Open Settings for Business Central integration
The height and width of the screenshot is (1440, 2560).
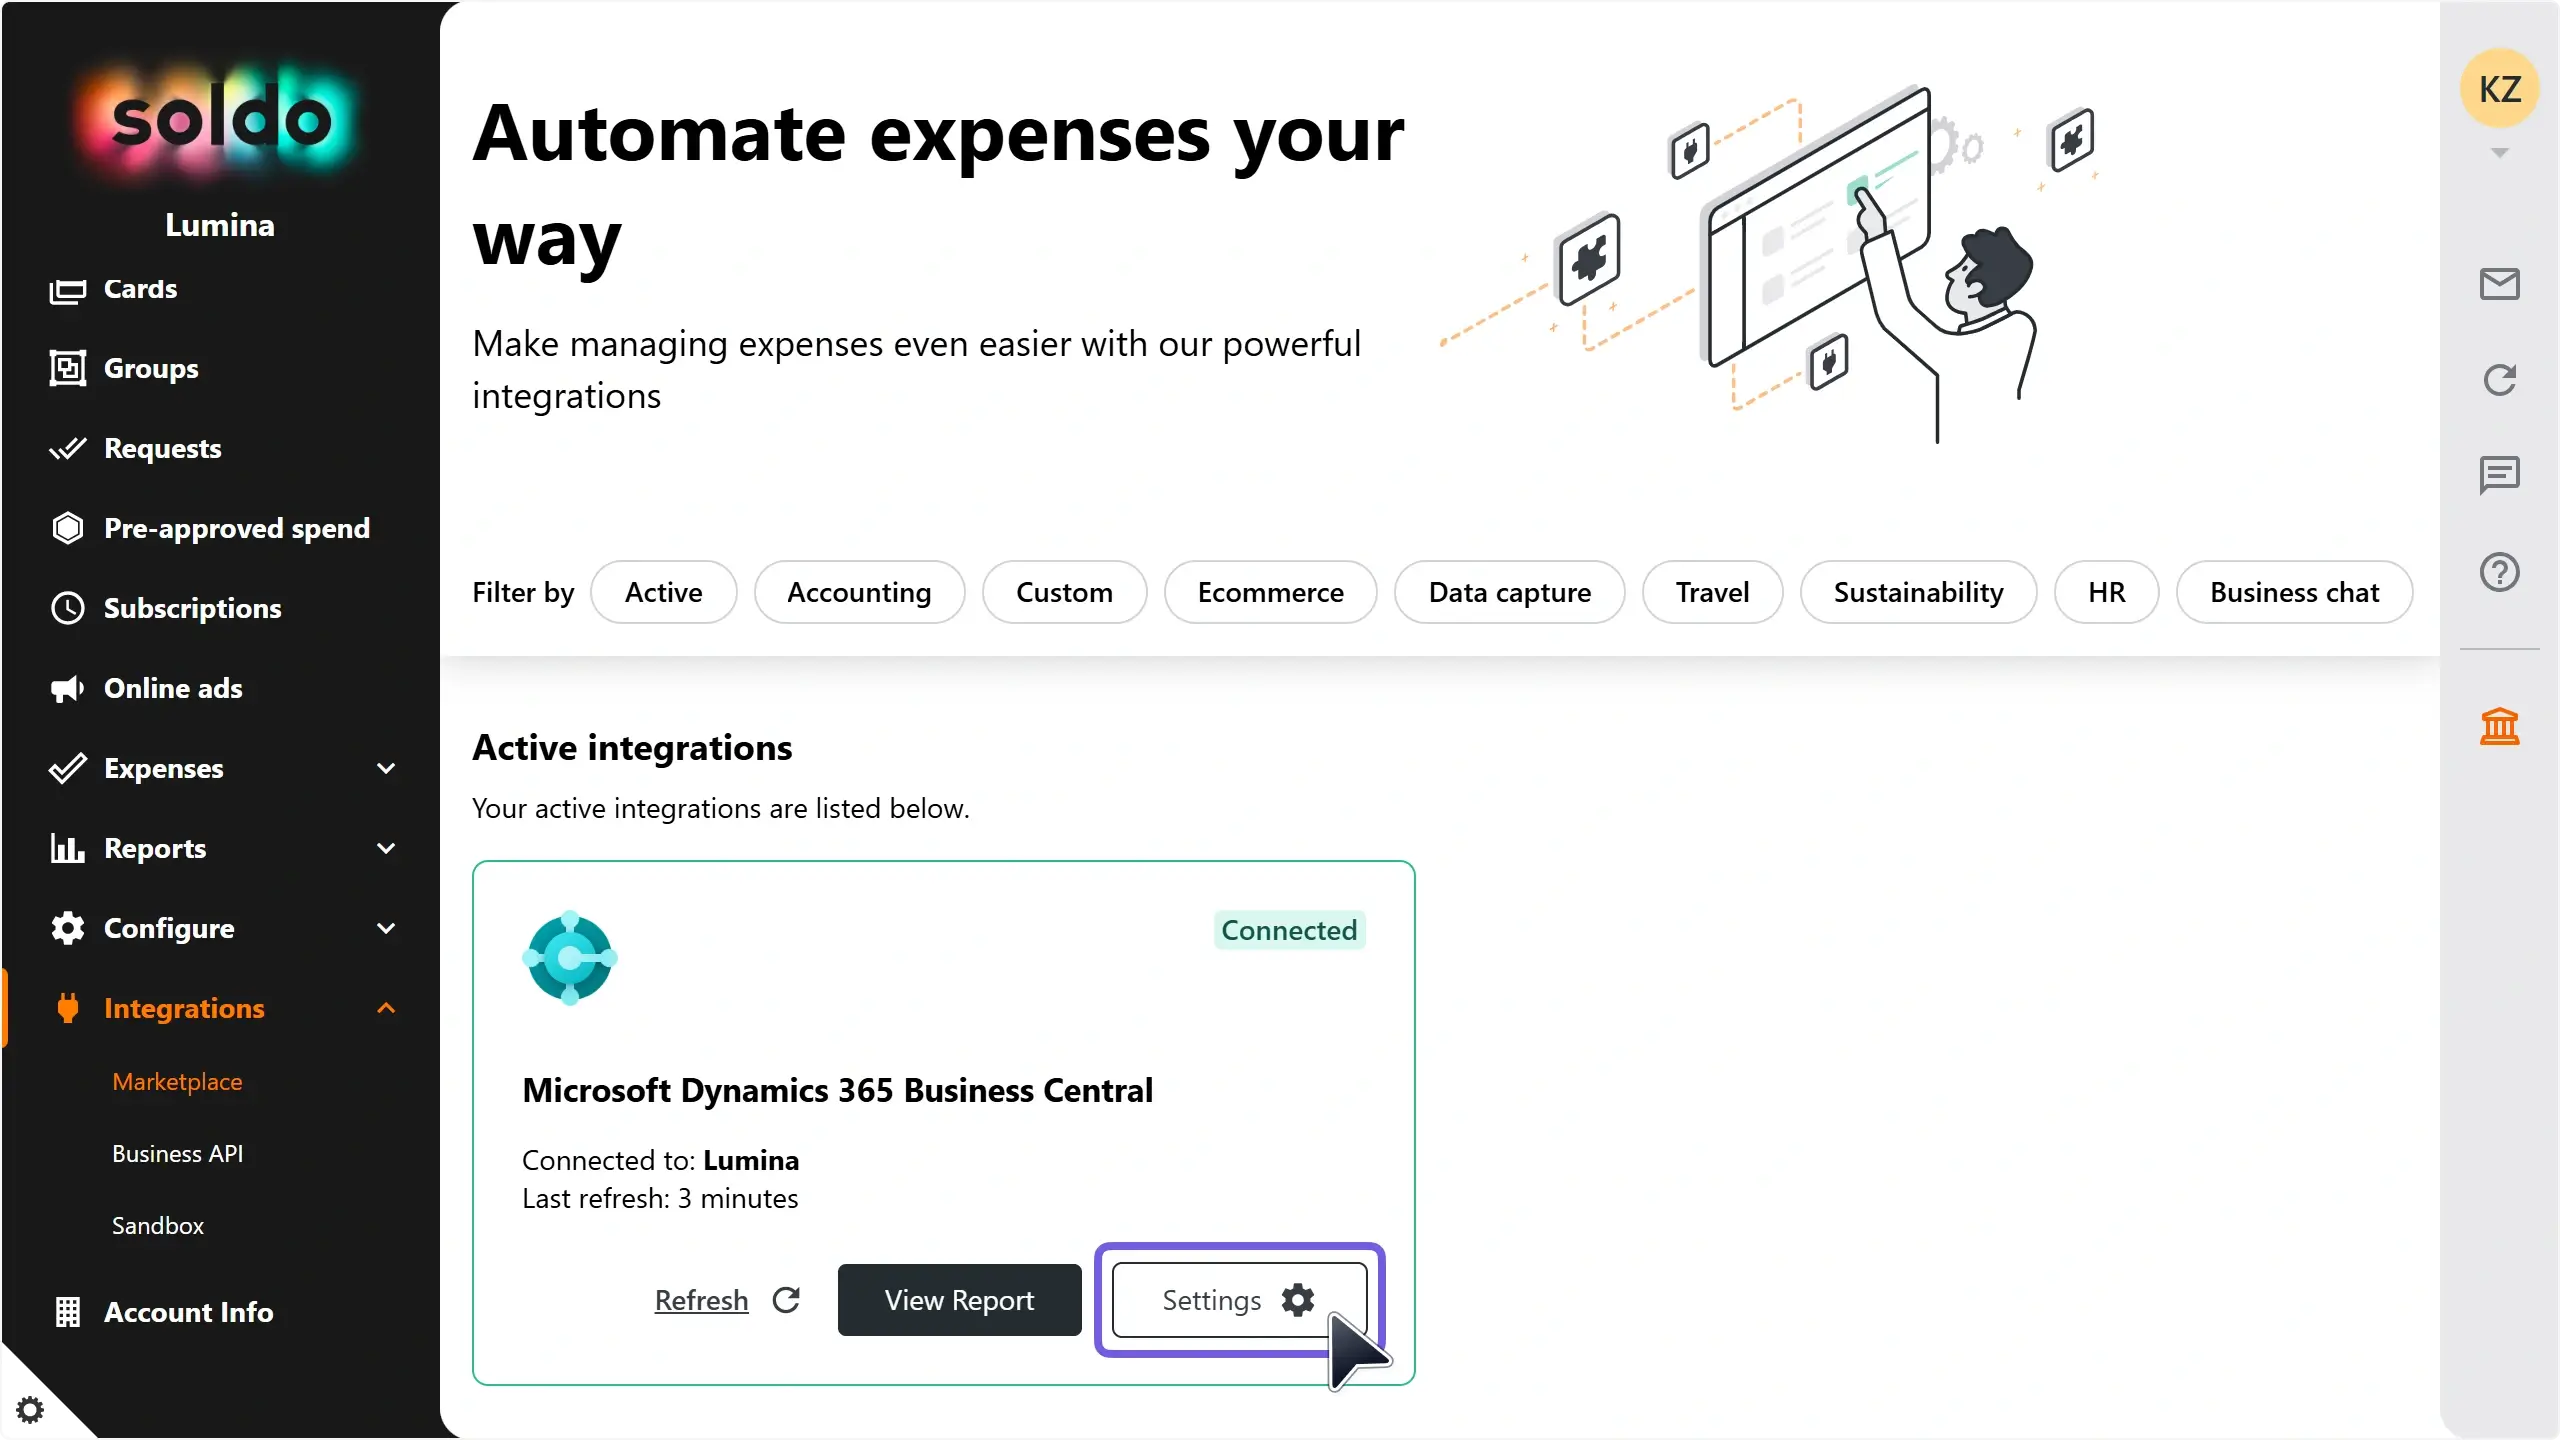click(x=1238, y=1300)
